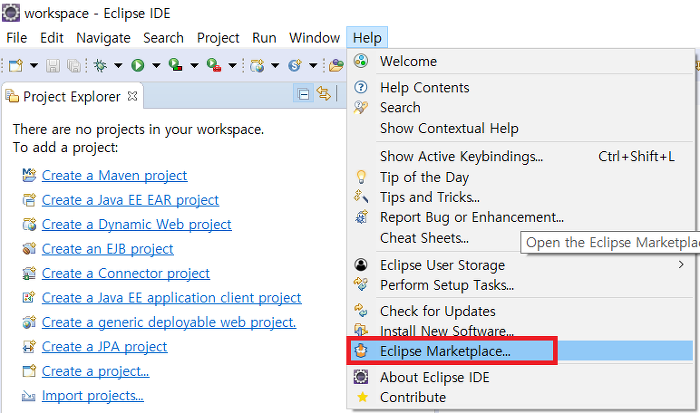The width and height of the screenshot is (700, 413).
Task: Open Eclipse Marketplace menu entry
Action: [521, 351]
